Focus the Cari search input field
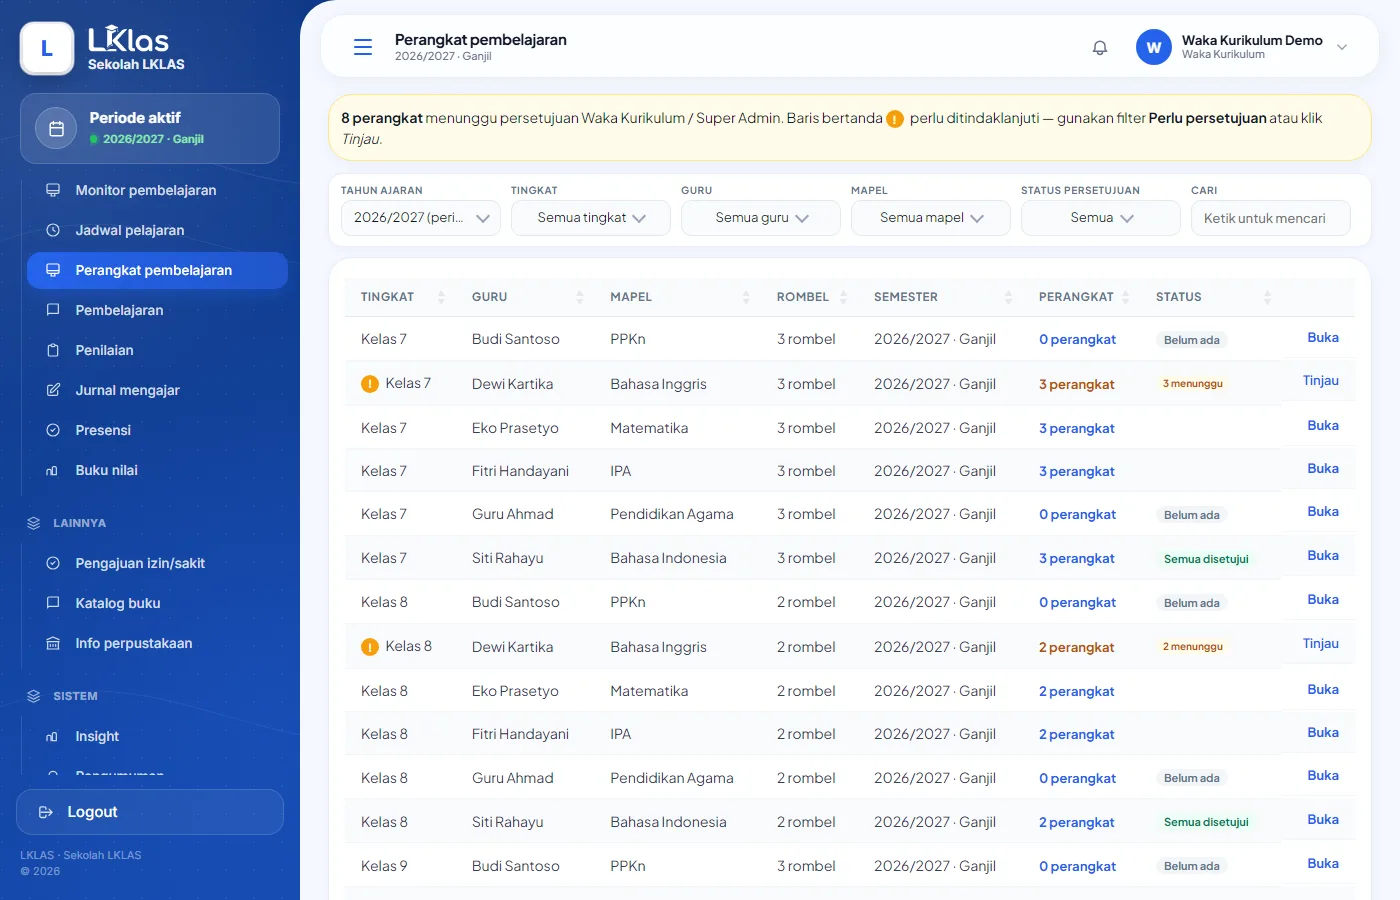The width and height of the screenshot is (1400, 900). [x=1271, y=218]
